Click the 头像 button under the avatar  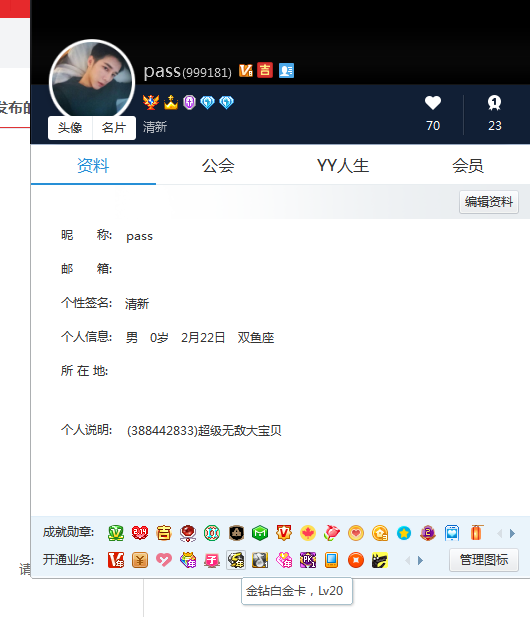(70, 127)
